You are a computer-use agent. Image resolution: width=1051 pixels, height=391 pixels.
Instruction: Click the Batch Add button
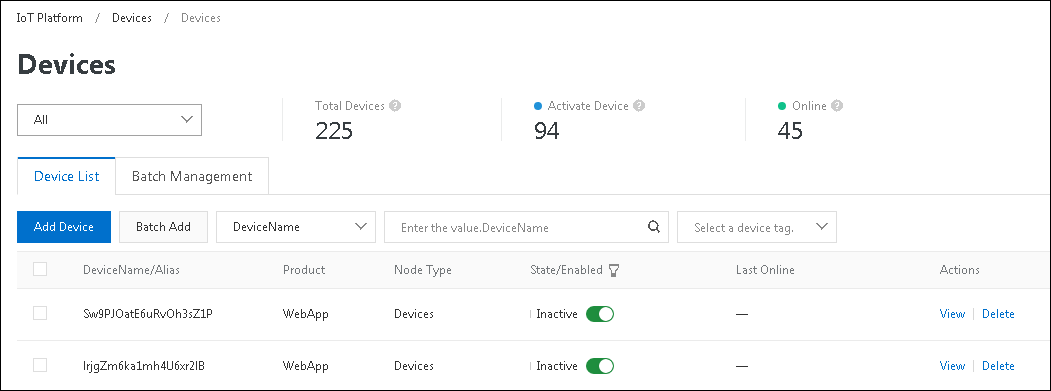click(164, 227)
